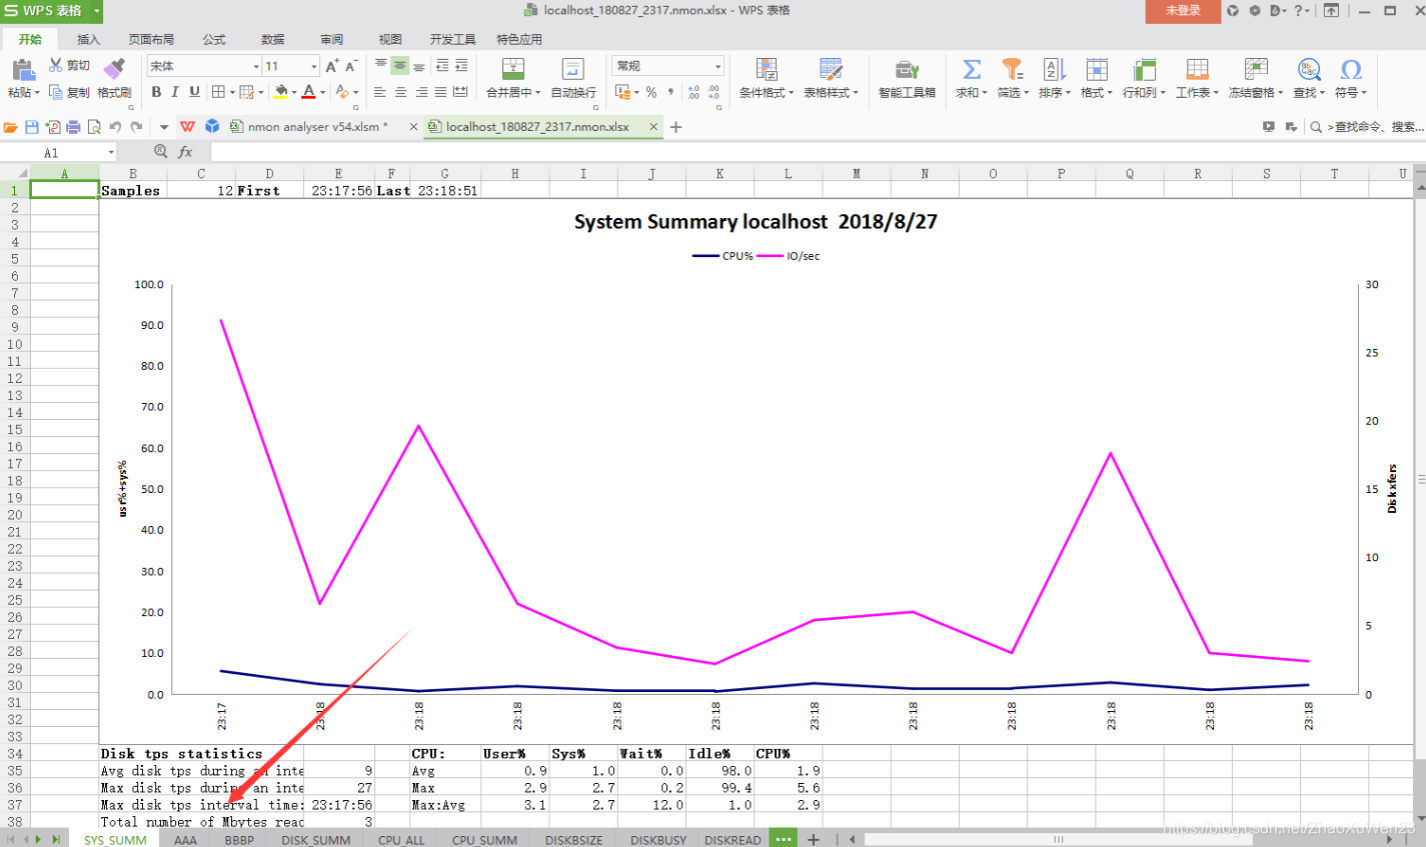Open the 页面布局 (Page Layout) ribbon tab
The width and height of the screenshot is (1426, 847).
[151, 39]
